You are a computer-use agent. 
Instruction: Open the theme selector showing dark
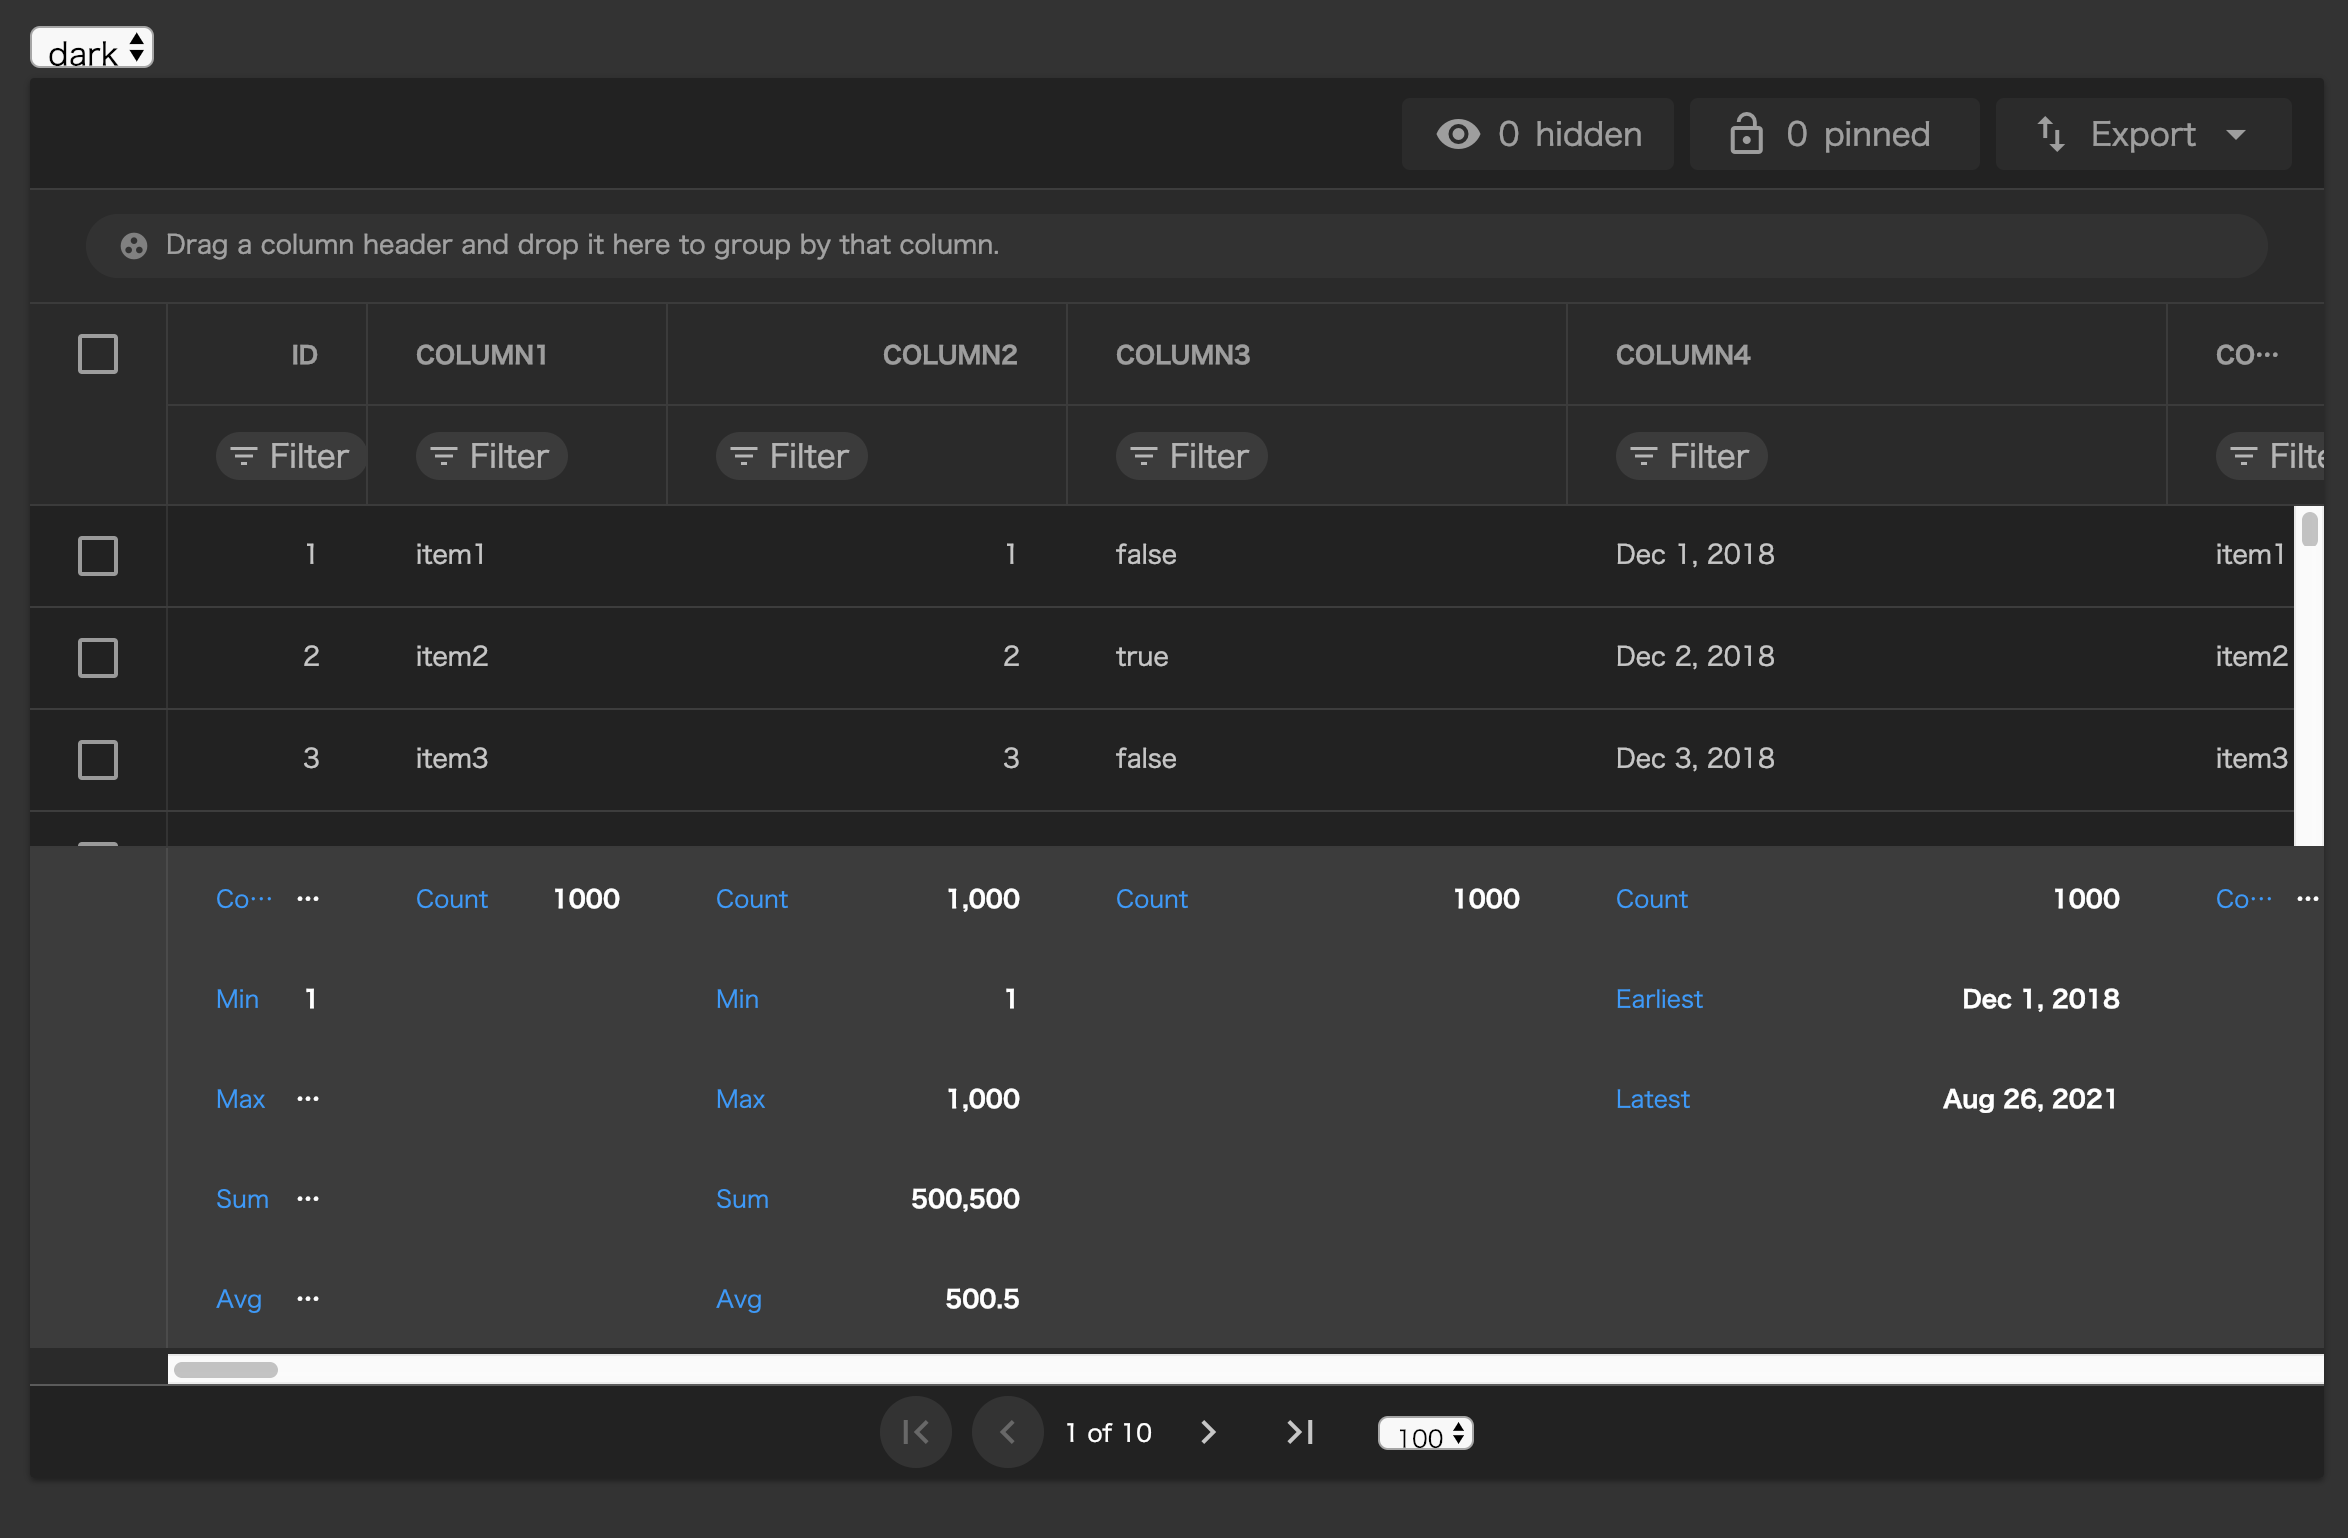(91, 47)
